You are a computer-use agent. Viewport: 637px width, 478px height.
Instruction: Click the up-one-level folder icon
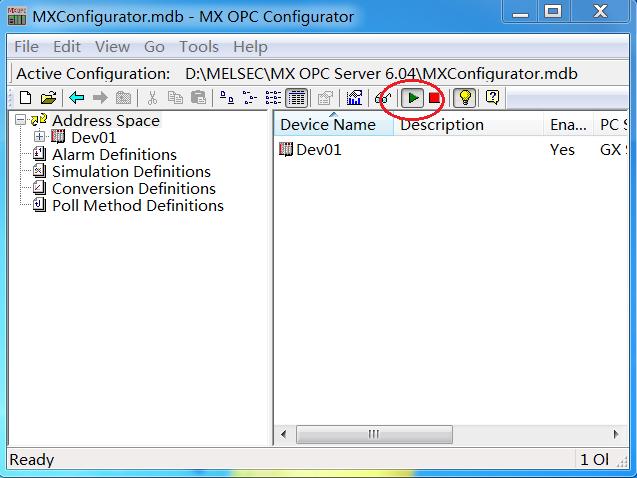[124, 98]
